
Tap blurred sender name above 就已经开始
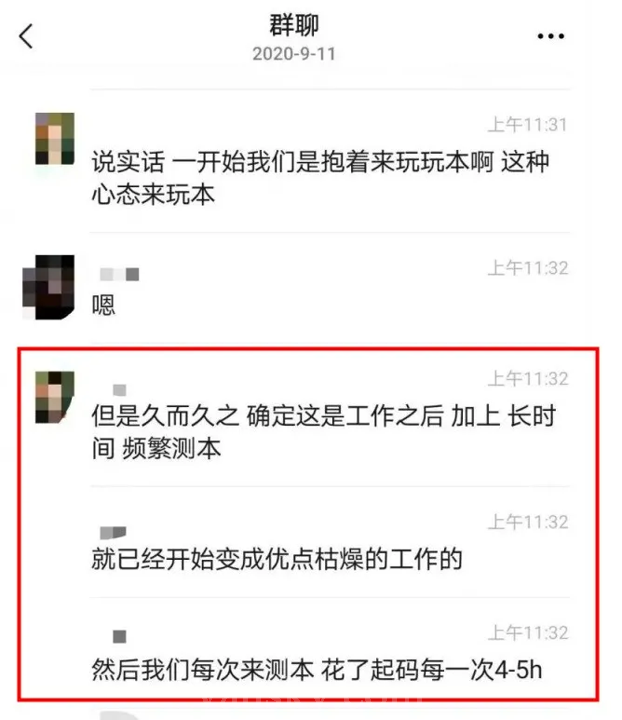tap(113, 533)
